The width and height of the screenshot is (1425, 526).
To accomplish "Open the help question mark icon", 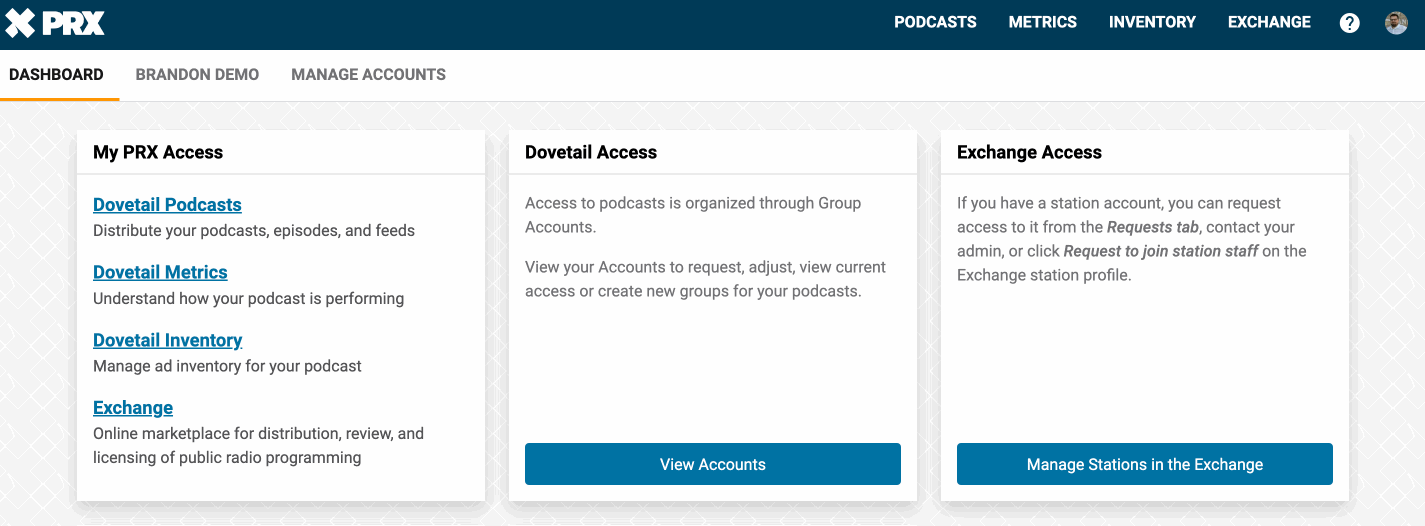I will click(x=1349, y=23).
